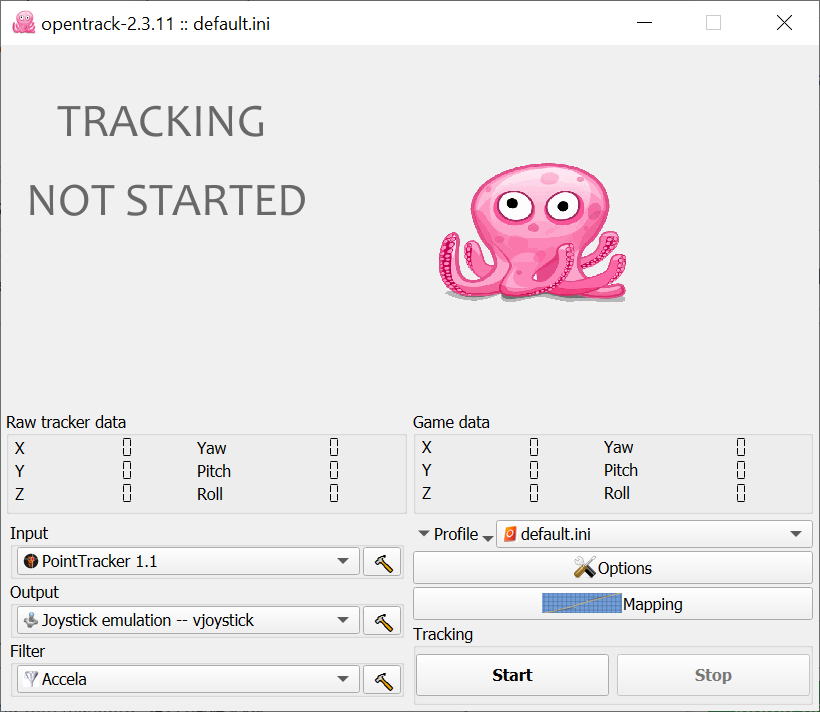The width and height of the screenshot is (820, 712).
Task: Open the Profile menu
Action: [455, 533]
